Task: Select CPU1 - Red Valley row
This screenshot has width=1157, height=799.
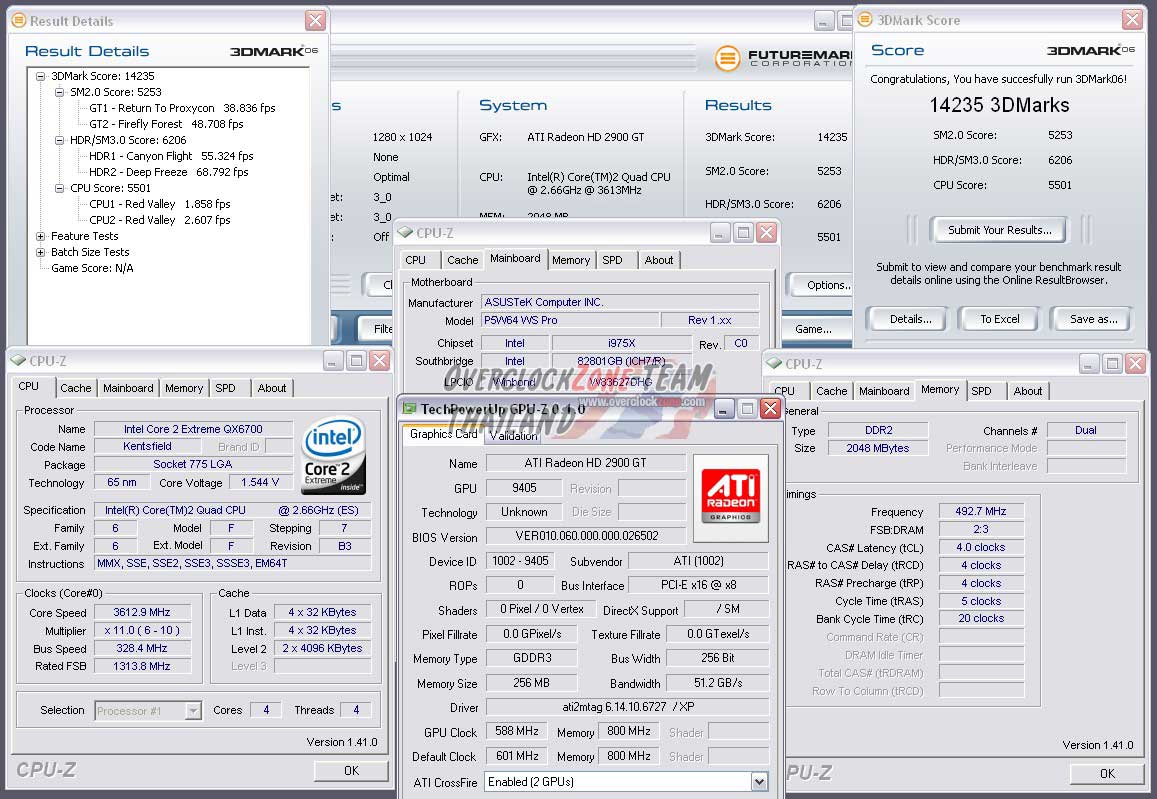Action: (159, 204)
